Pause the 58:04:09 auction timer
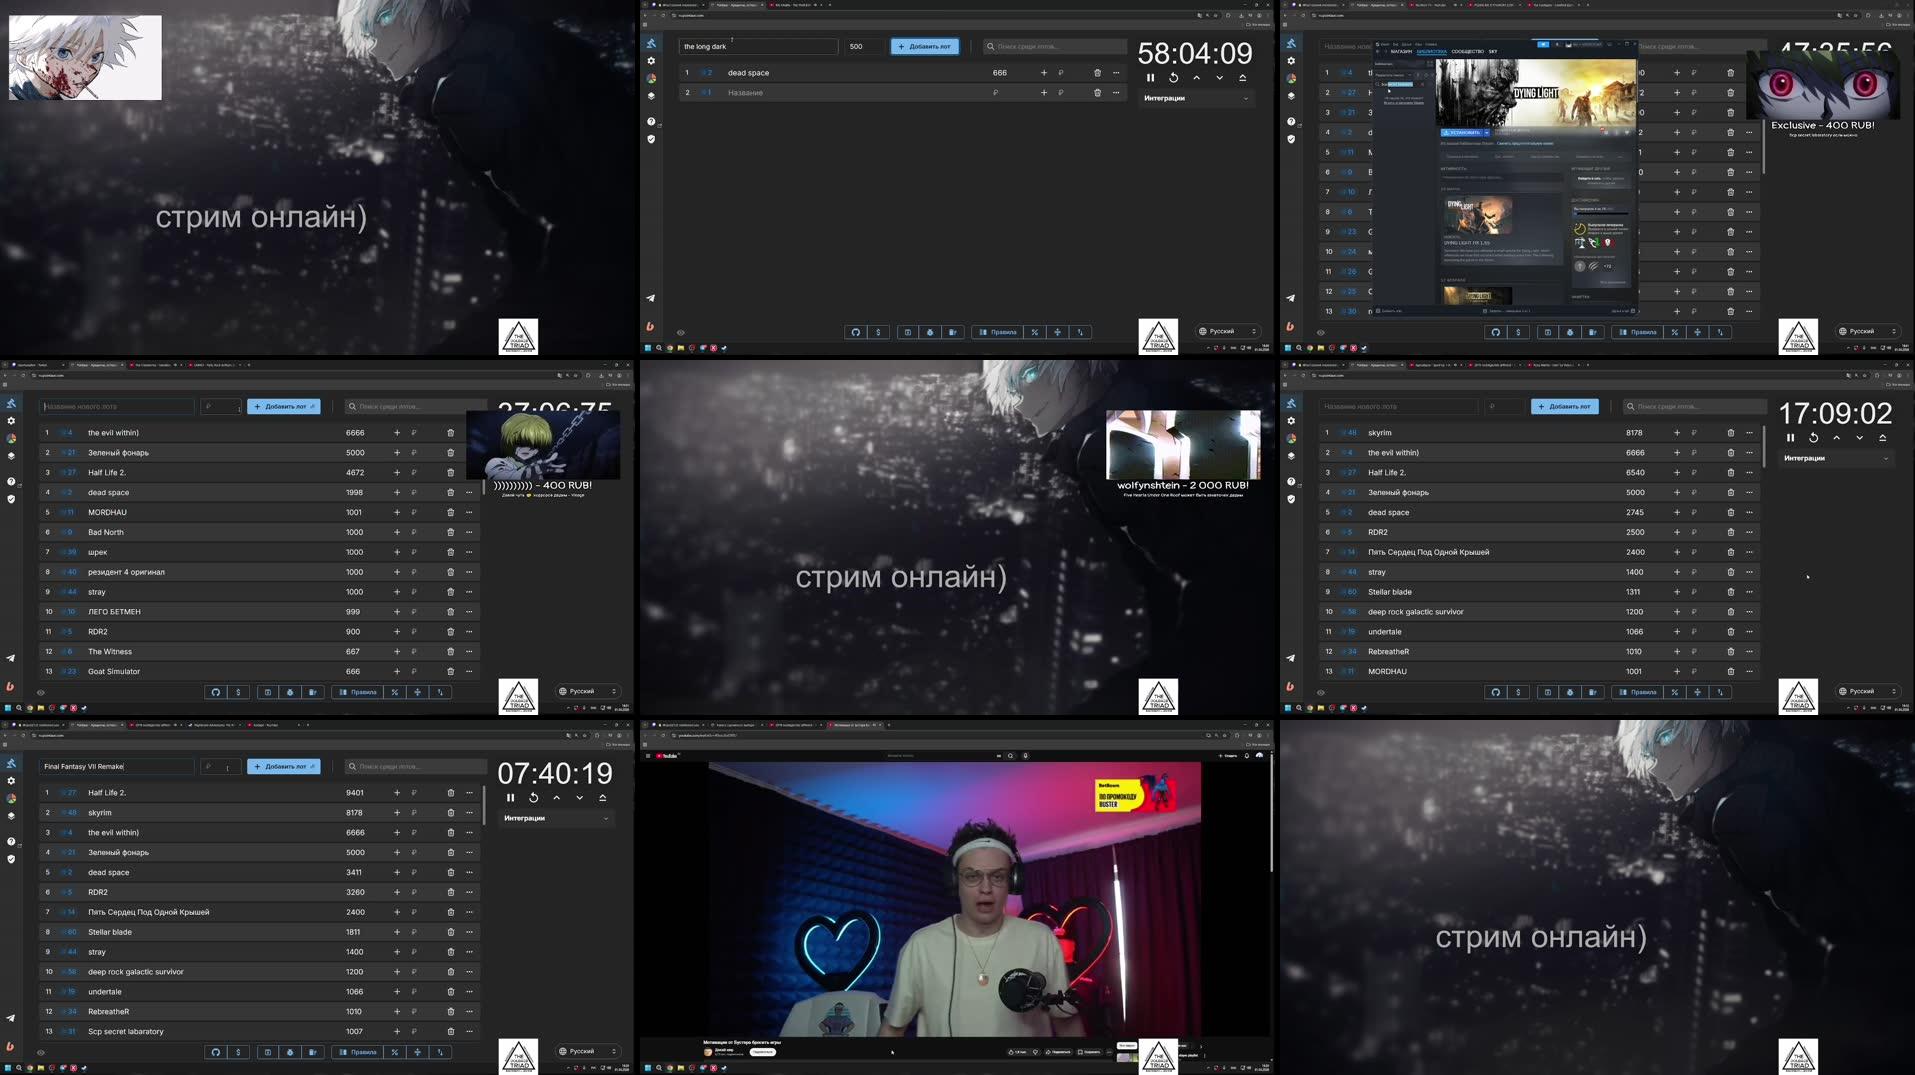This screenshot has width=1915, height=1075. point(1150,77)
